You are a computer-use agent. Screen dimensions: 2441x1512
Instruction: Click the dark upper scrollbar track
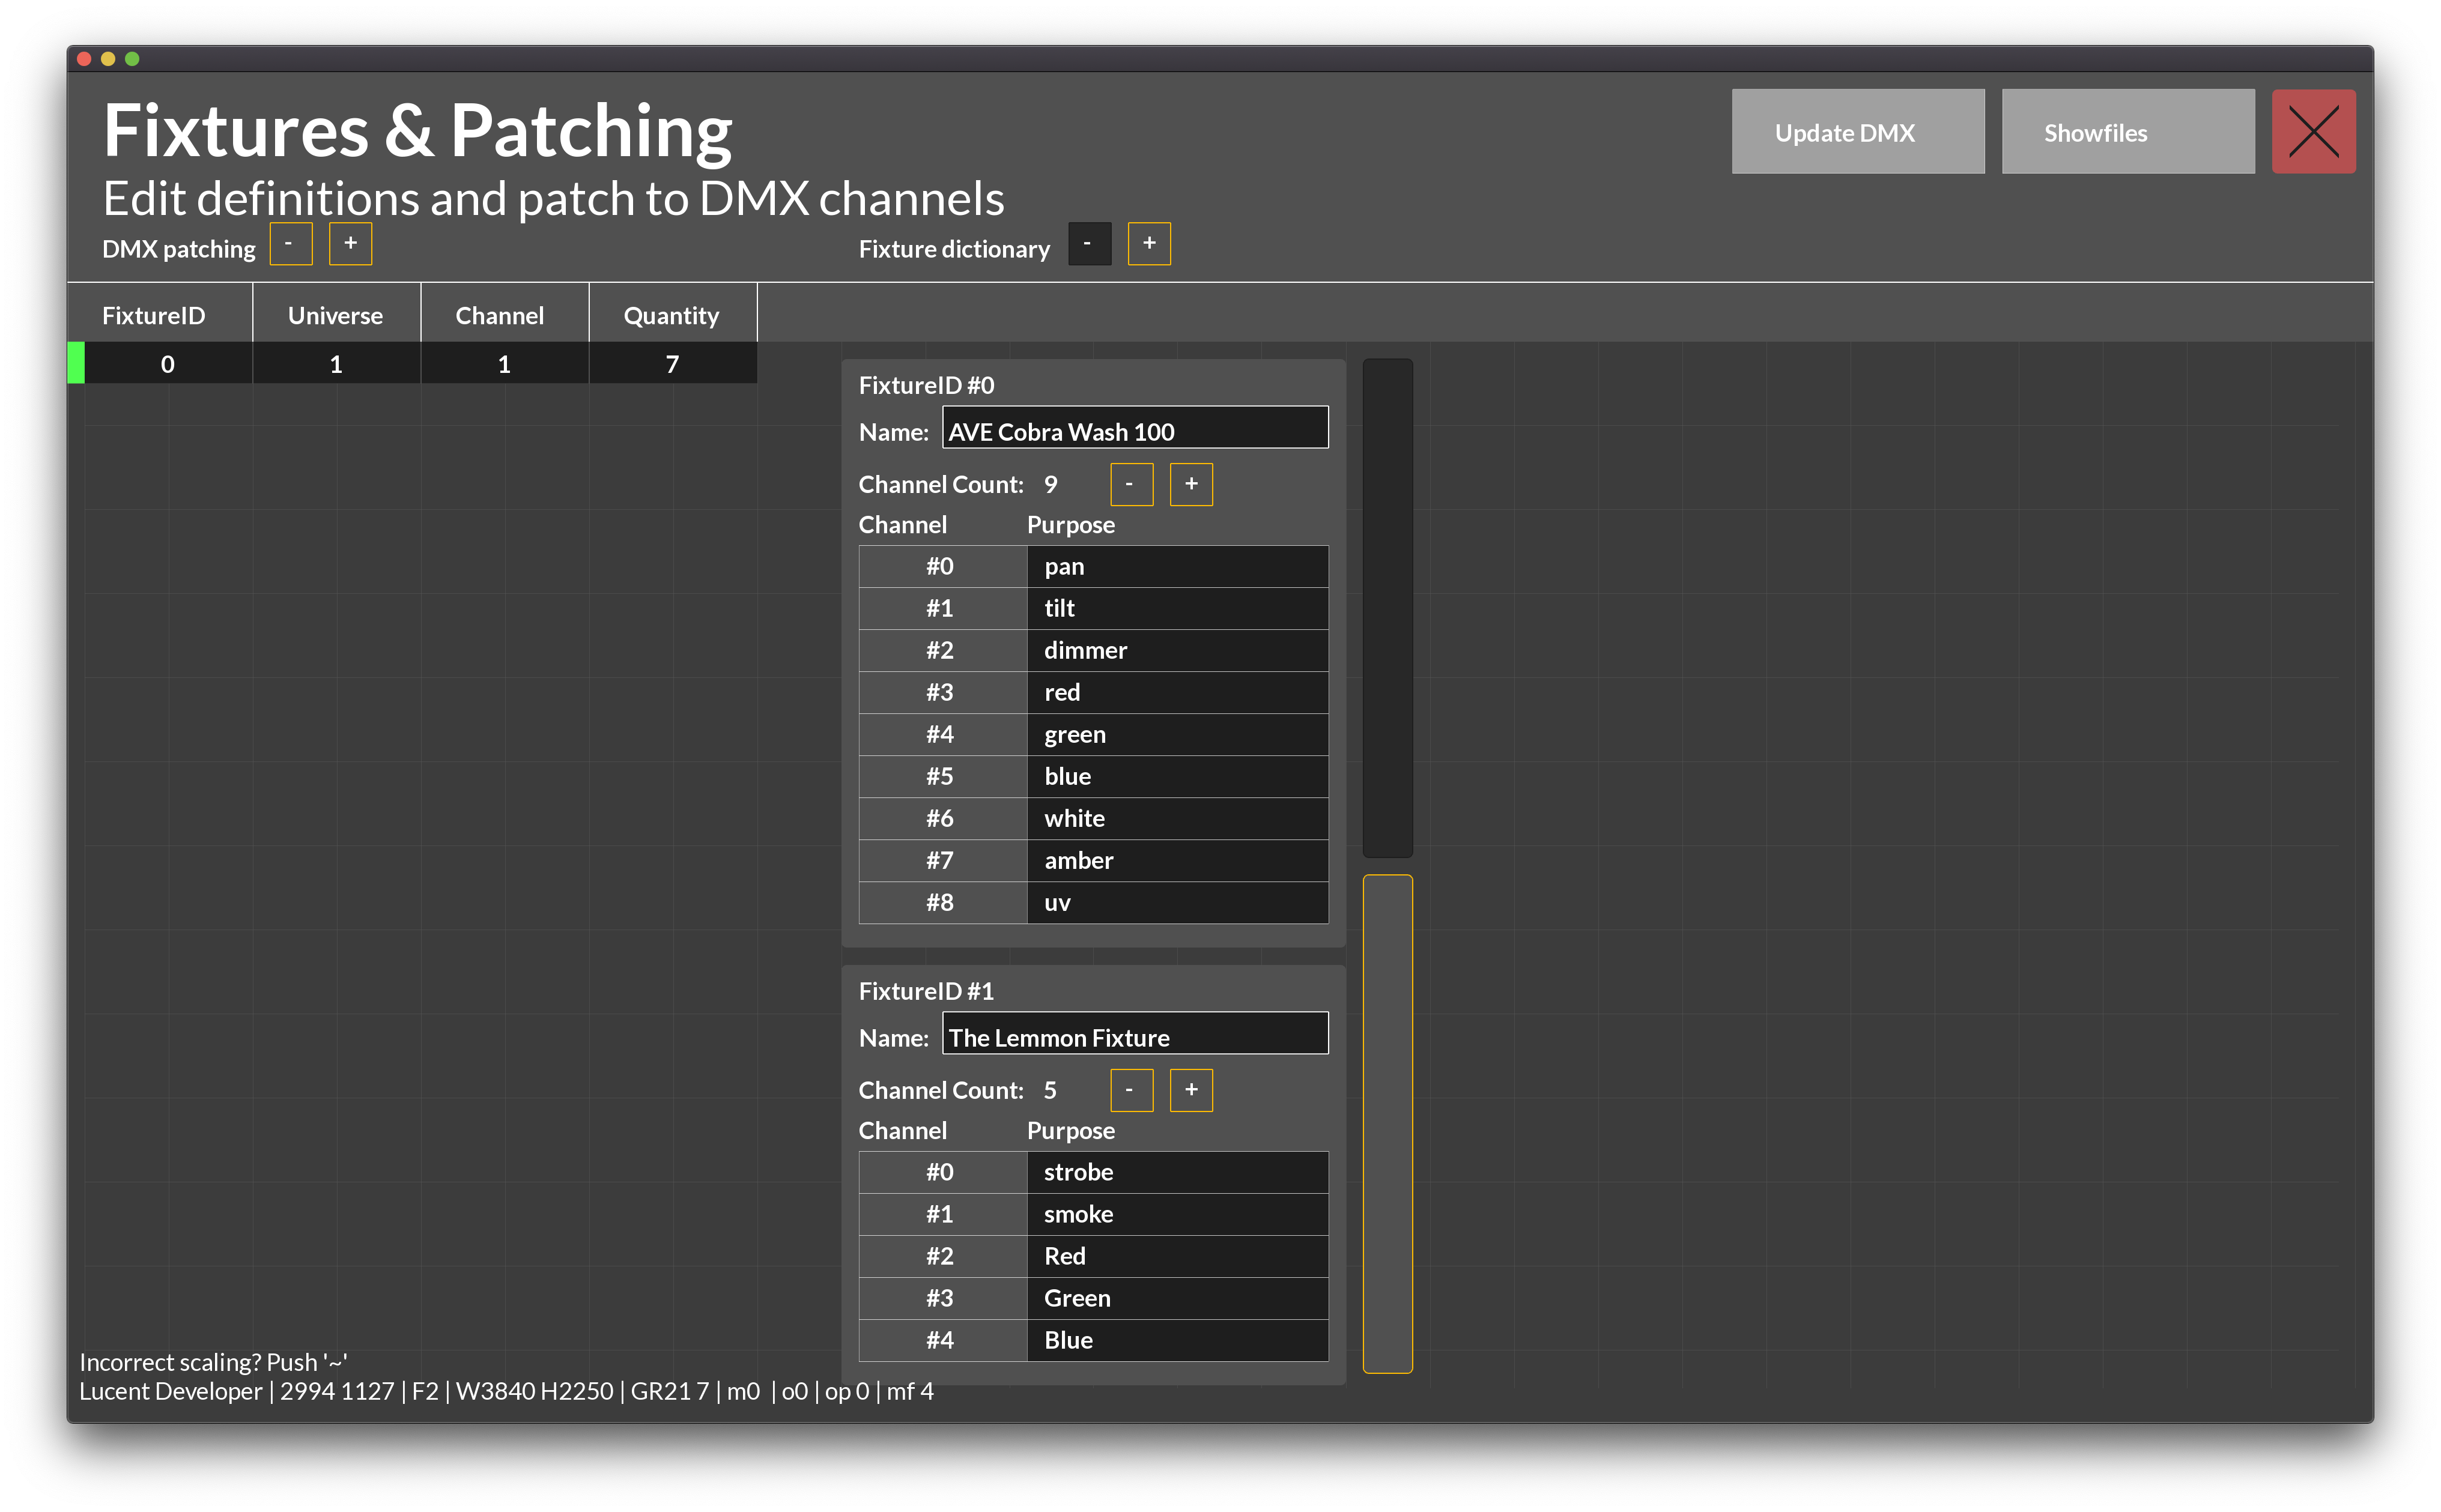coord(1387,608)
